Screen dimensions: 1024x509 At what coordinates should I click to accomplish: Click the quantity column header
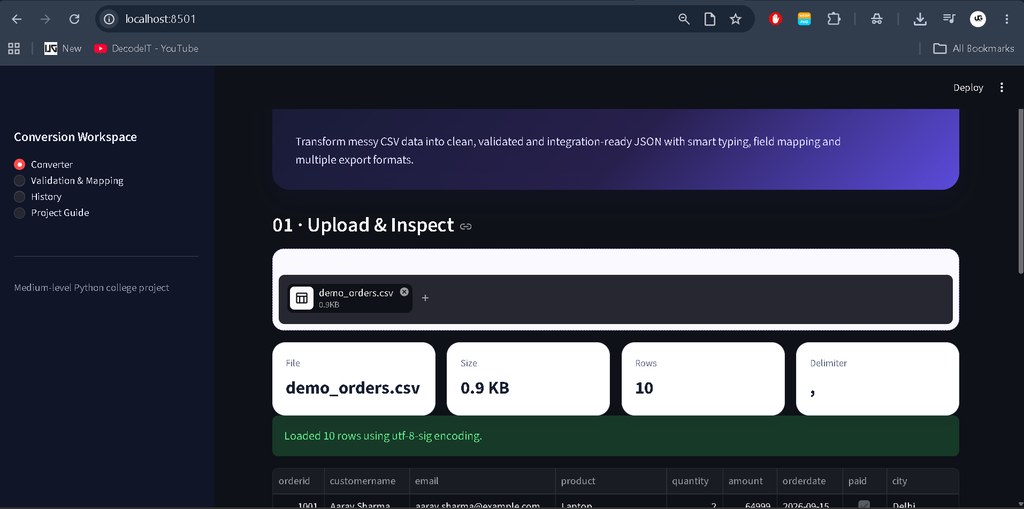(695, 481)
